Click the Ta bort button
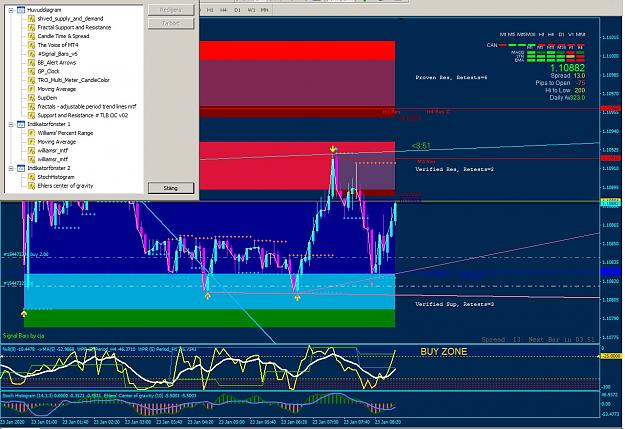The width and height of the screenshot is (625, 429). tap(171, 23)
